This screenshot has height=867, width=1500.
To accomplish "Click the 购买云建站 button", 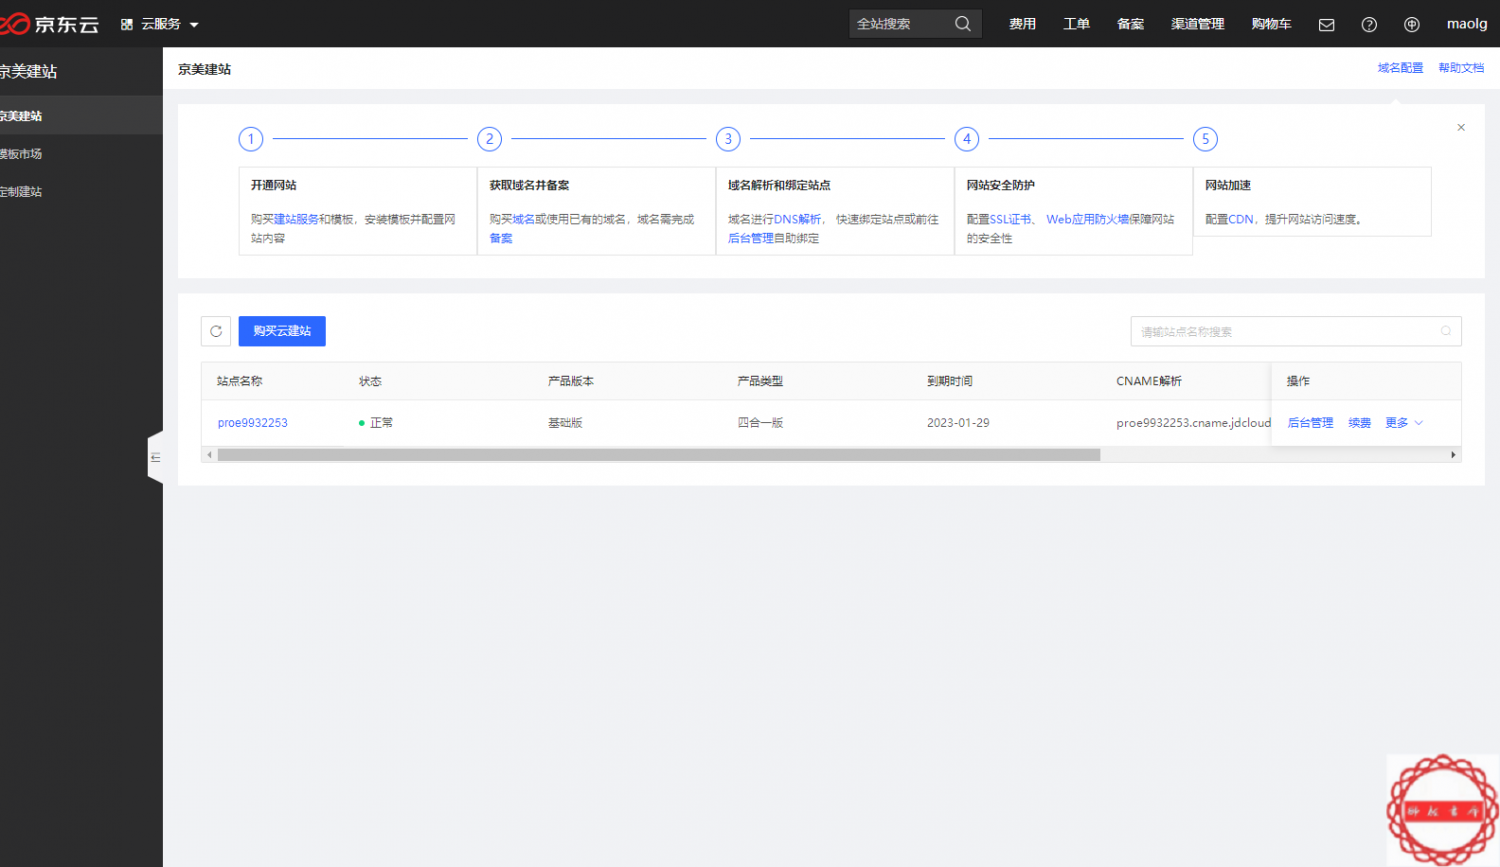I will coord(282,331).
